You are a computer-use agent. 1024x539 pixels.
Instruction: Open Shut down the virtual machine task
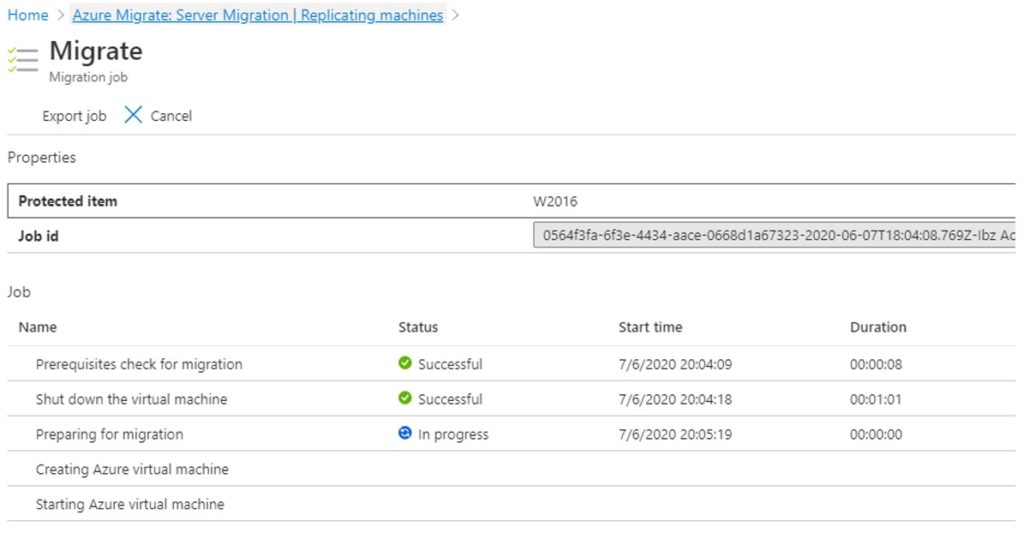click(131, 399)
